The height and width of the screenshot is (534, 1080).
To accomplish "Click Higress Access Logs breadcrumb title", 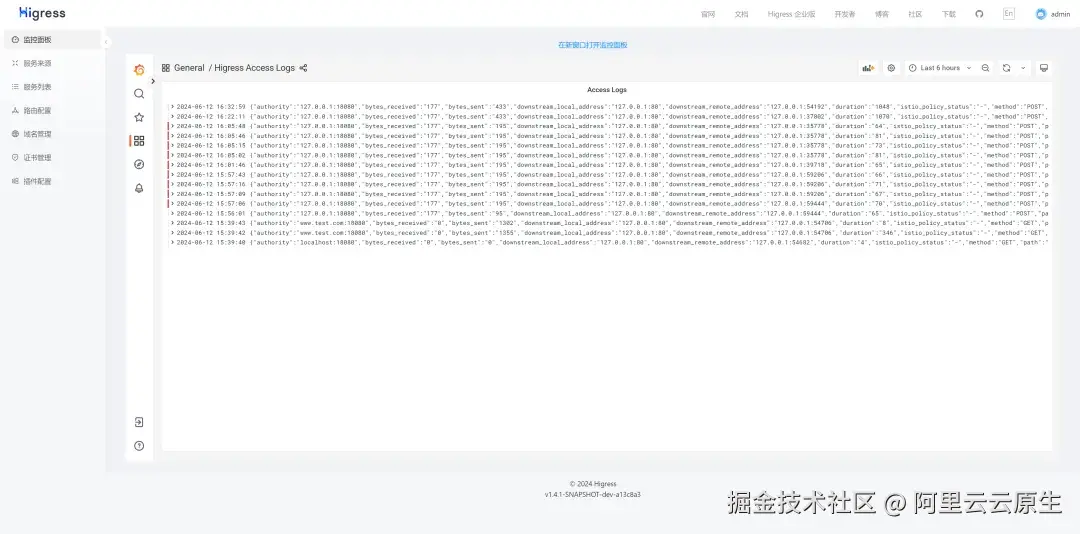I will click(x=254, y=68).
